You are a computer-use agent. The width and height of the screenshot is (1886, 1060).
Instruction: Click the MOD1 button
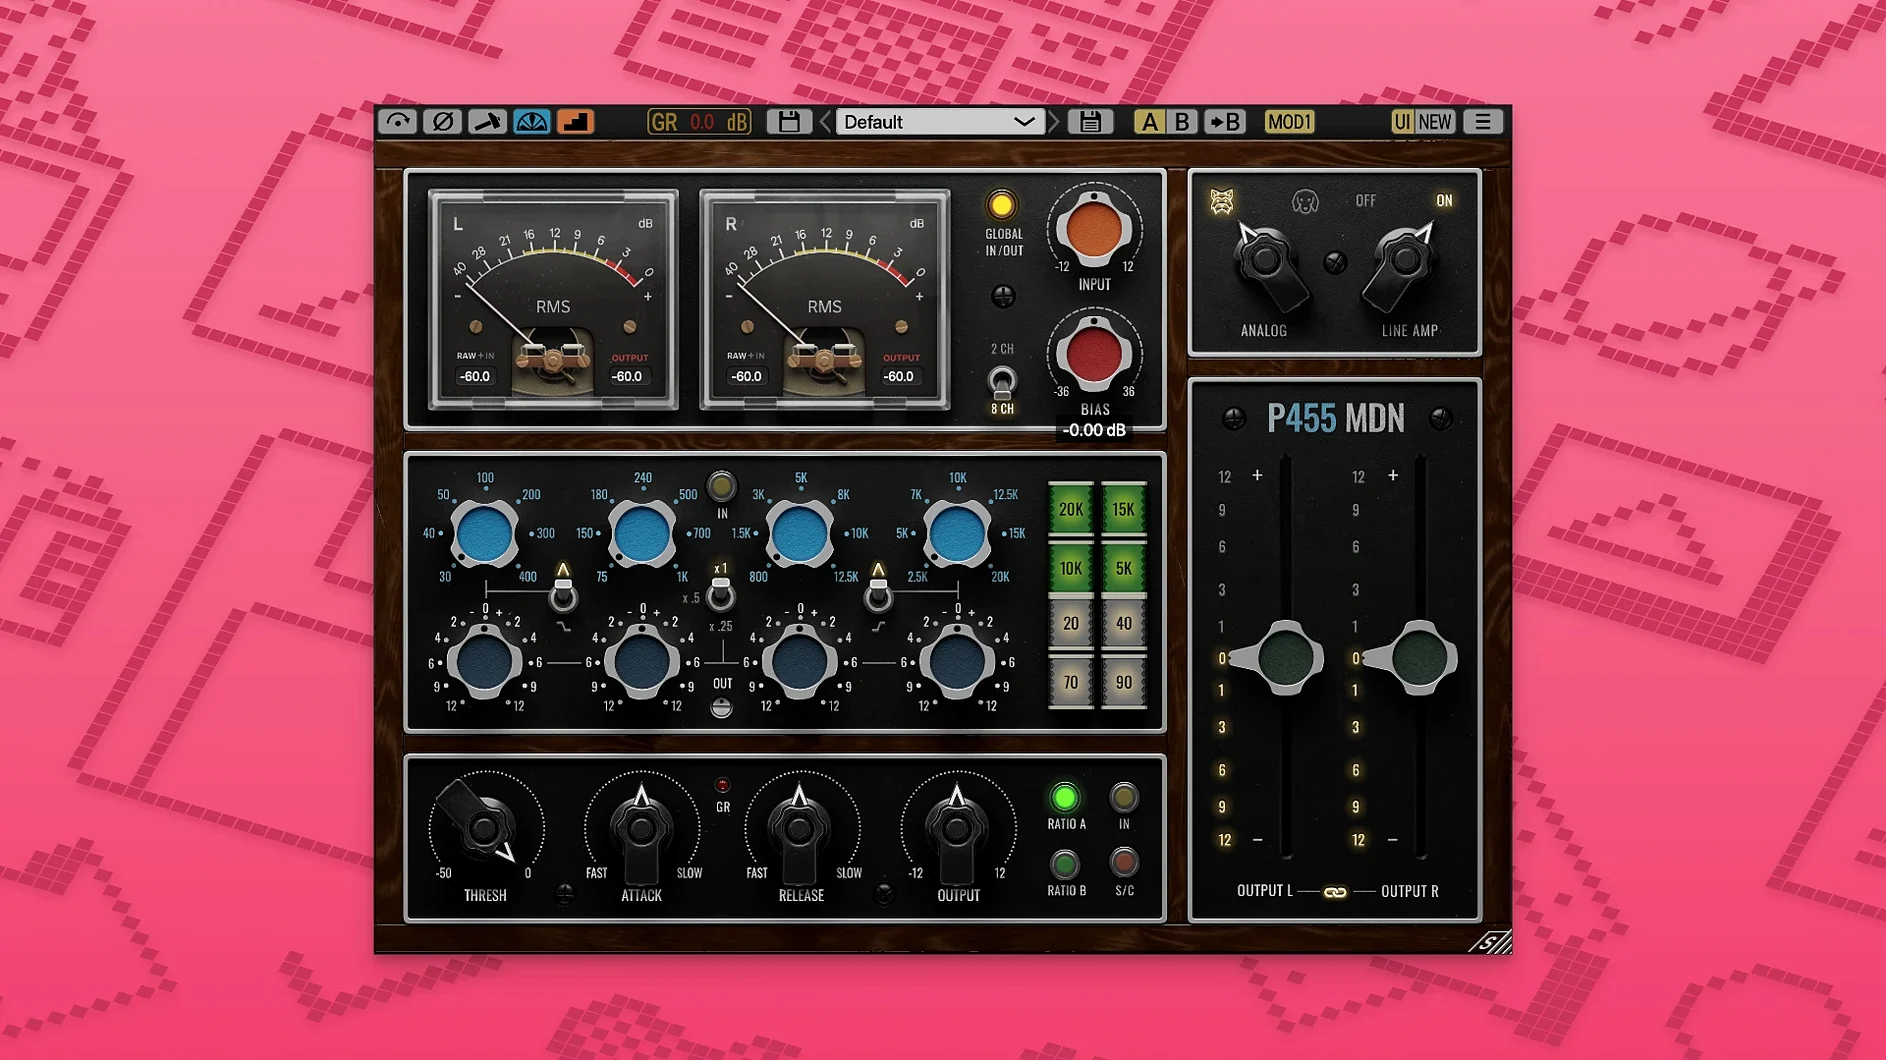click(x=1289, y=122)
